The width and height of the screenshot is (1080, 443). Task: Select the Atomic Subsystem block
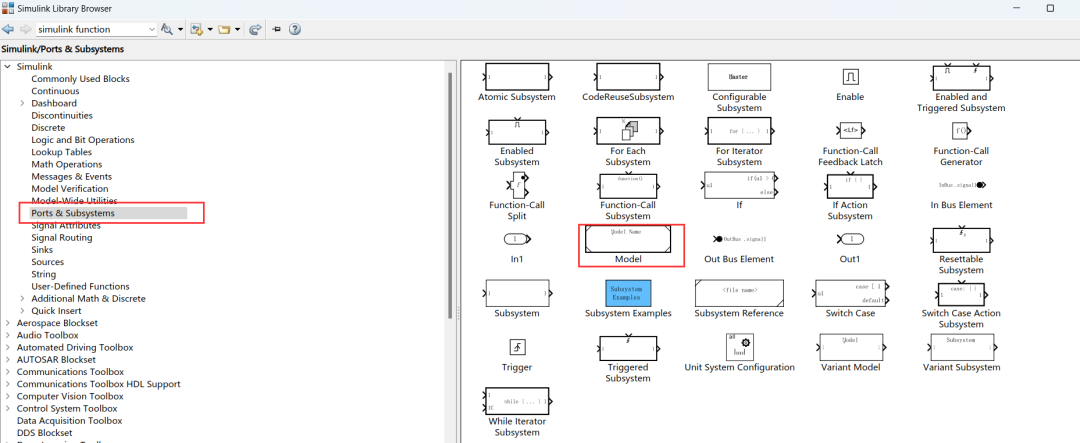point(517,77)
